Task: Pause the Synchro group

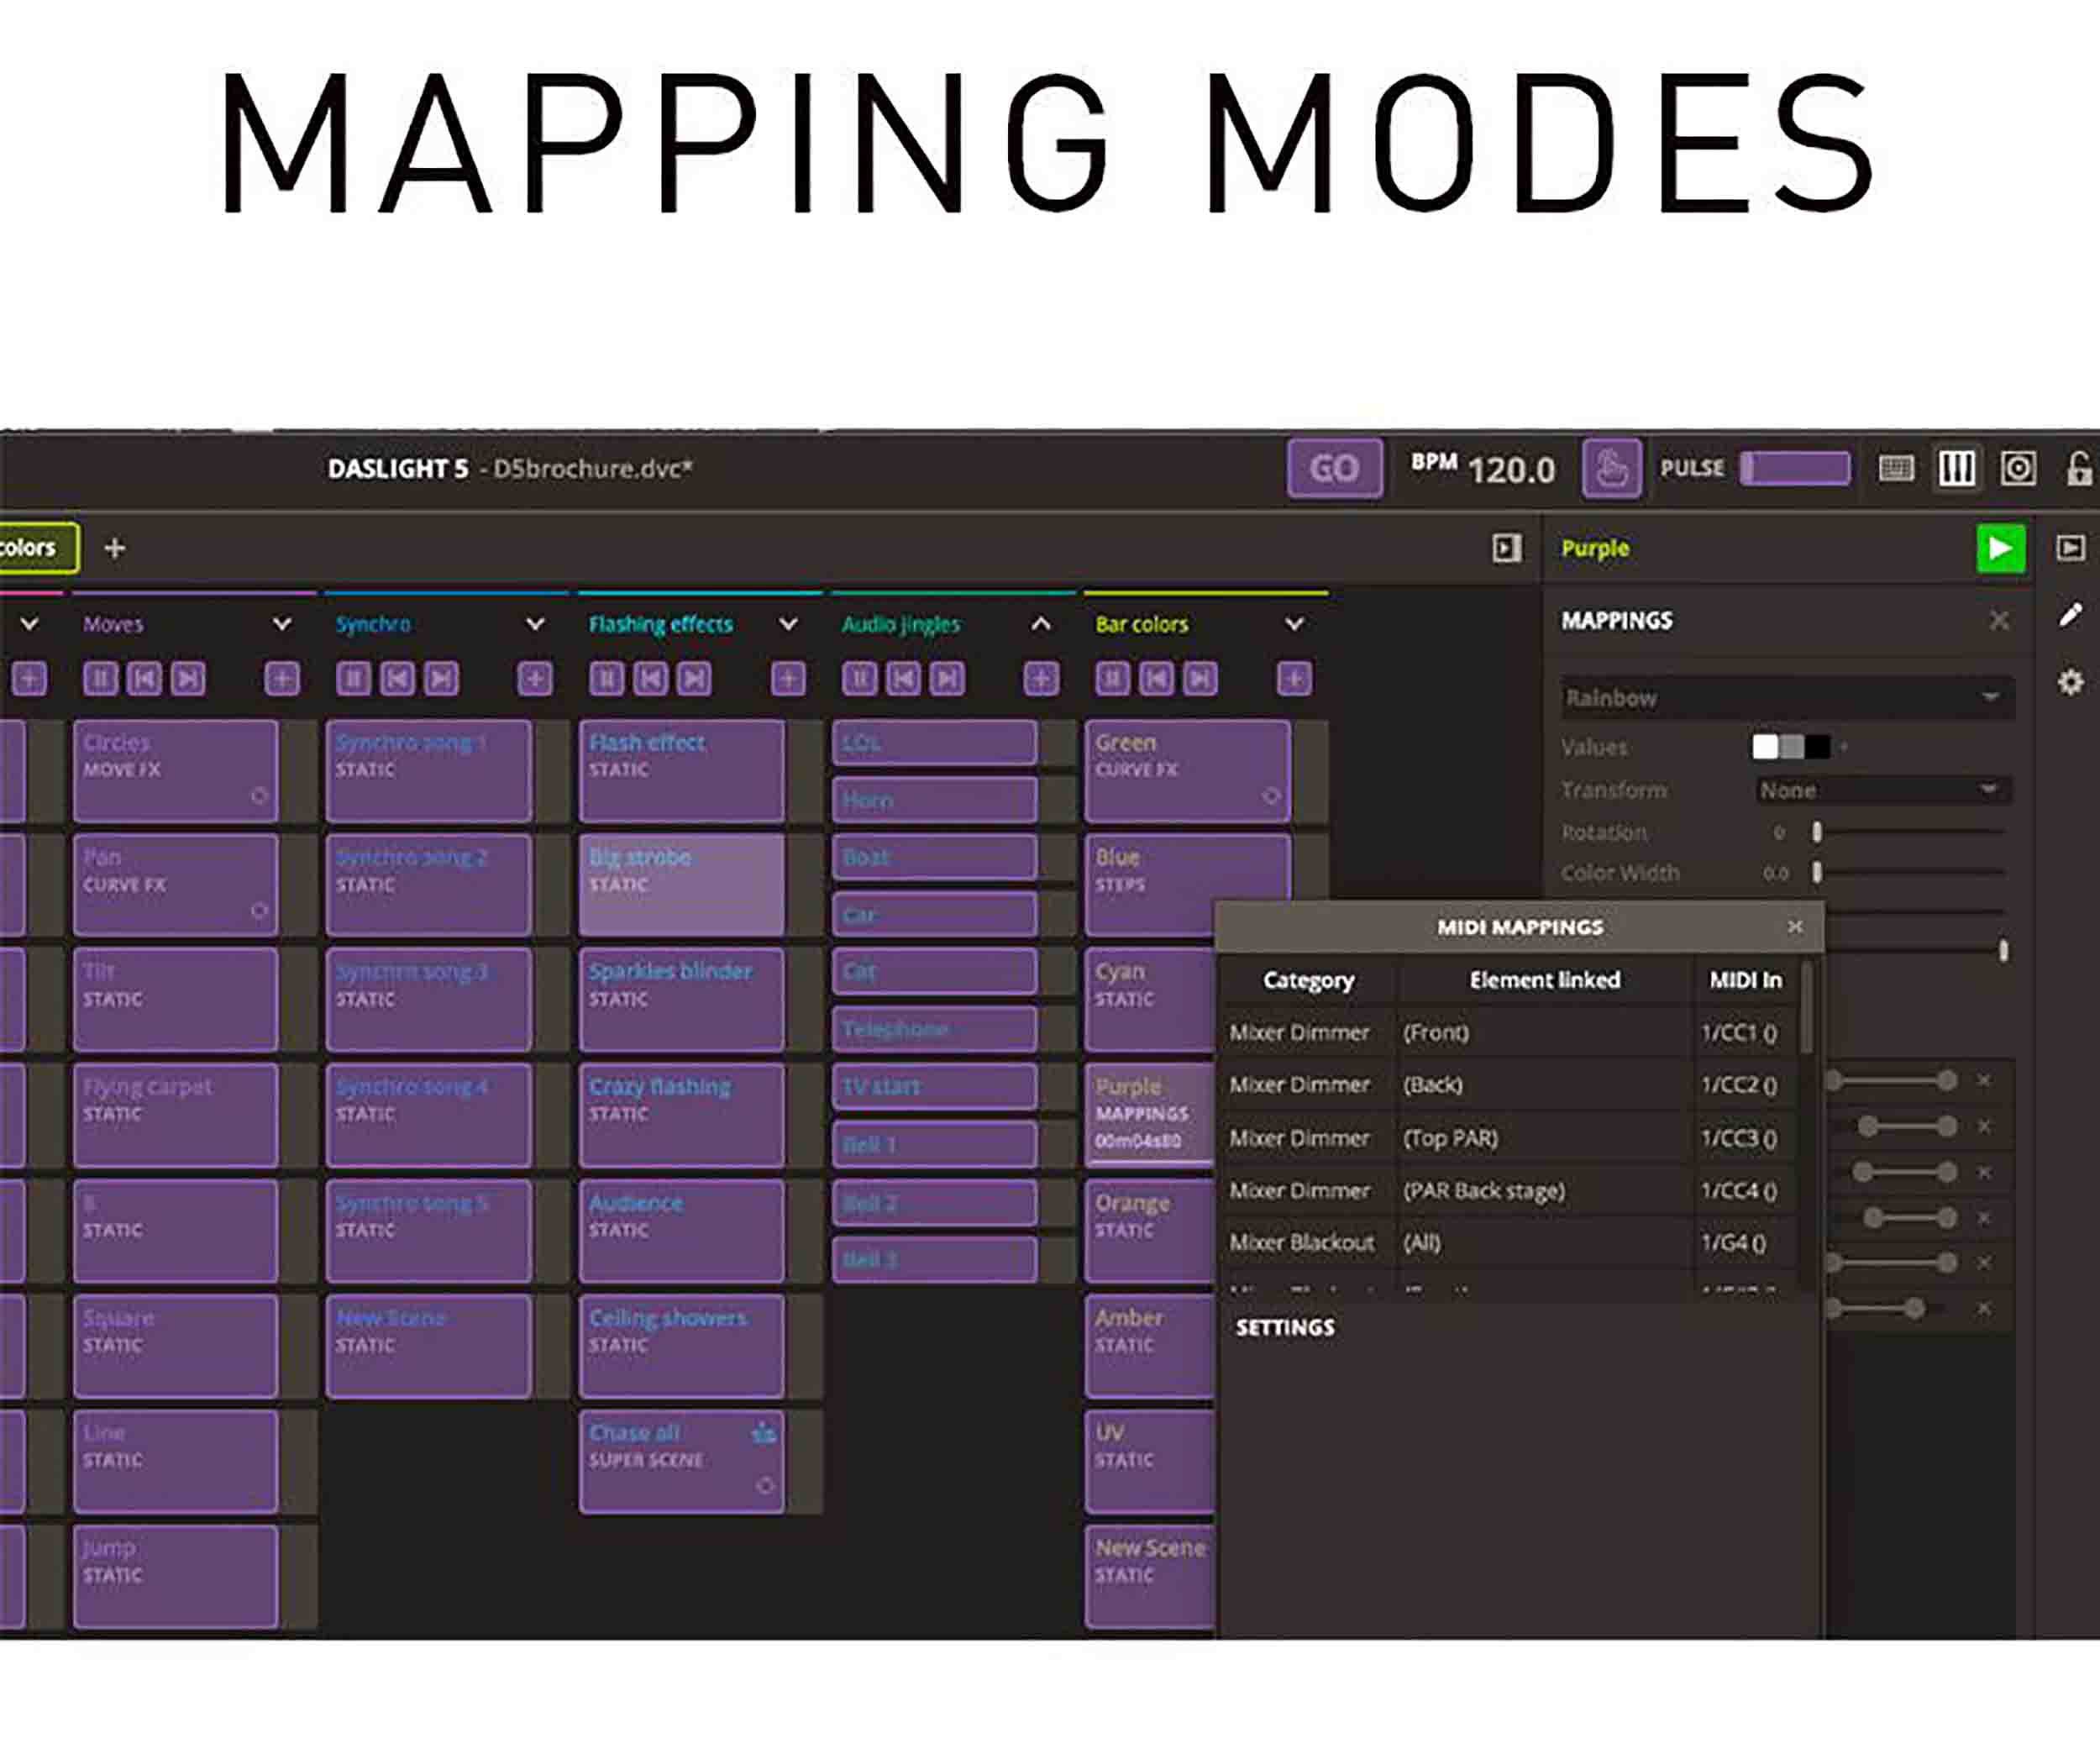Action: (x=353, y=679)
